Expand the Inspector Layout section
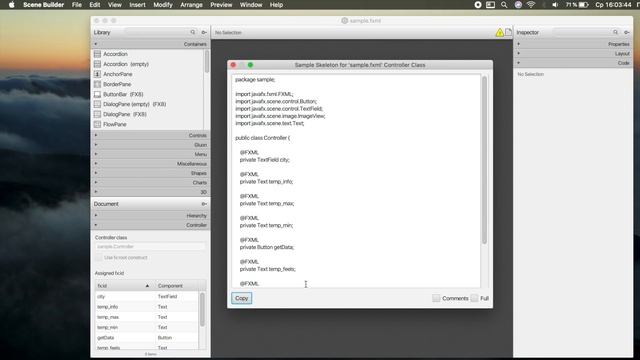Image resolution: width=640 pixels, height=360 pixels. click(573, 53)
